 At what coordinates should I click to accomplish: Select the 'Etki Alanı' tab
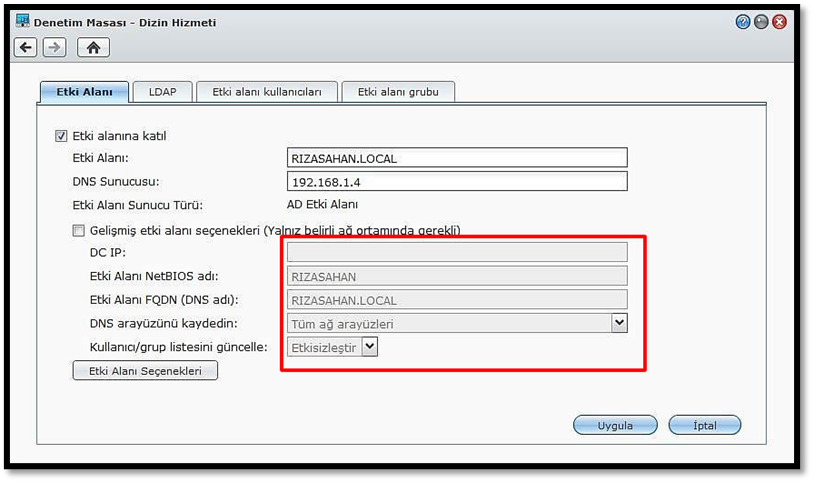tap(84, 92)
